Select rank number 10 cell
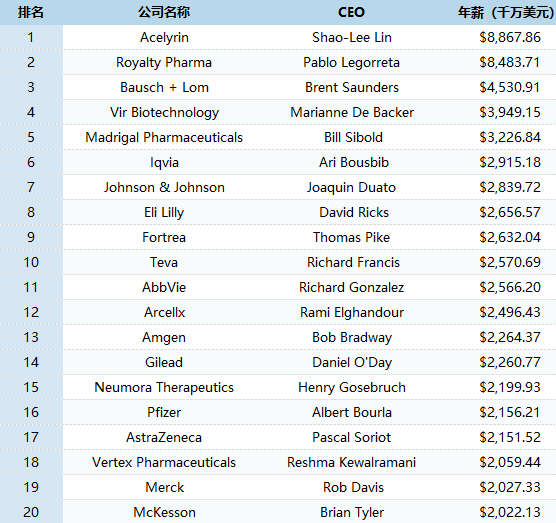The width and height of the screenshot is (556, 523). coord(31,262)
